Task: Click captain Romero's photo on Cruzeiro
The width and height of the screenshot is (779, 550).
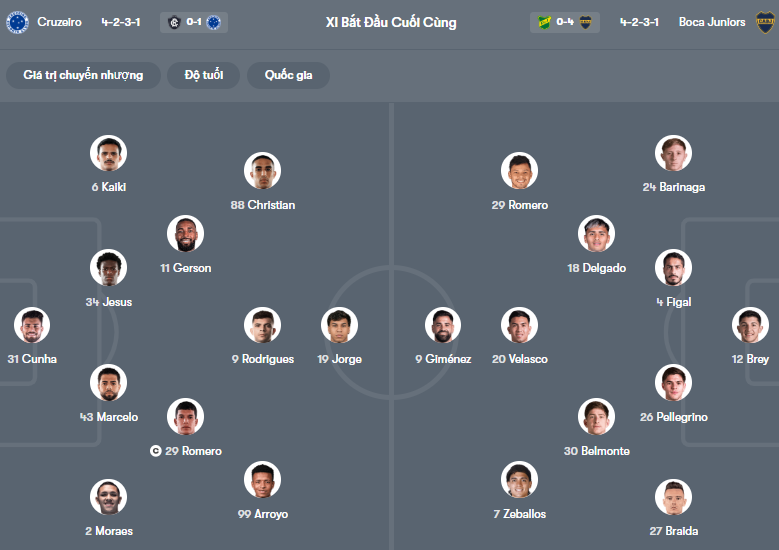Action: point(185,417)
